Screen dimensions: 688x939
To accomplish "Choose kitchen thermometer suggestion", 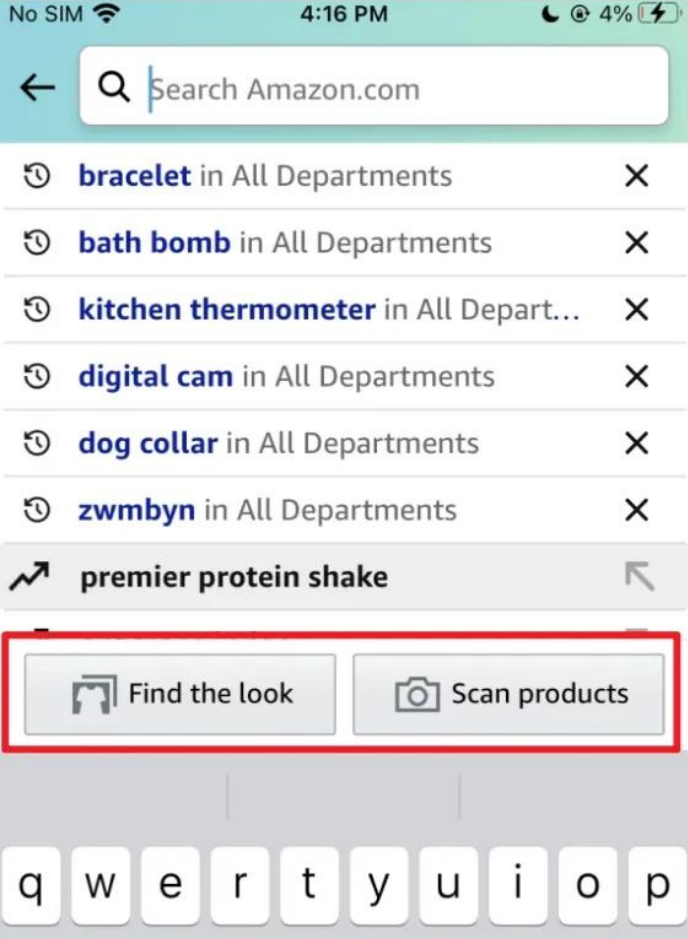I will click(x=227, y=310).
